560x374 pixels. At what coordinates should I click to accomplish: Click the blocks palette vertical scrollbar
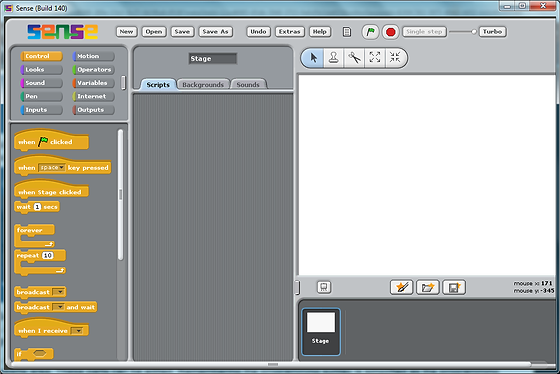tap(121, 195)
